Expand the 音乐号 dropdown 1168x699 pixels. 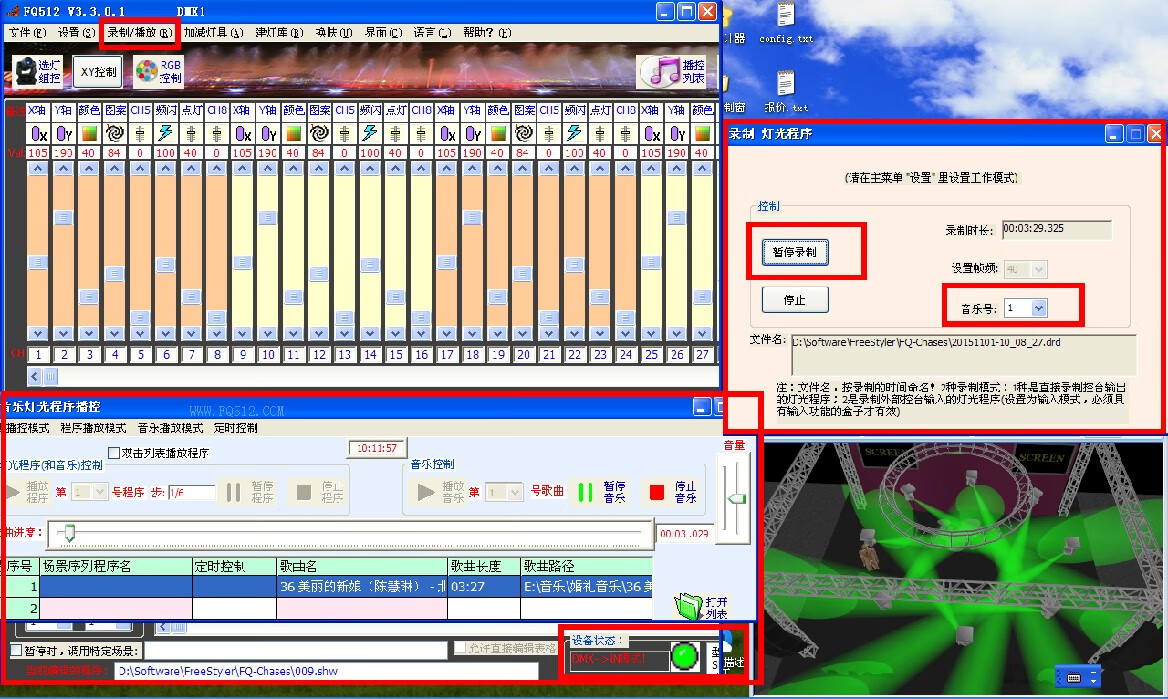1038,308
